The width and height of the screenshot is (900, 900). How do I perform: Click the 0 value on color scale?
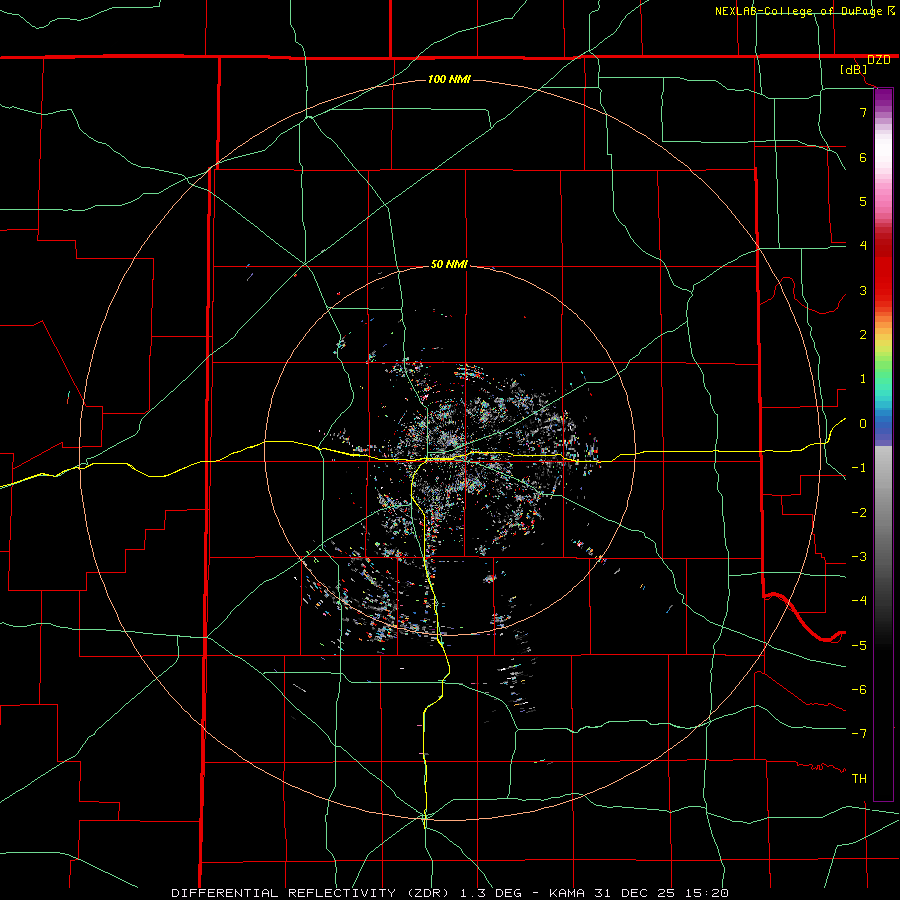point(863,423)
